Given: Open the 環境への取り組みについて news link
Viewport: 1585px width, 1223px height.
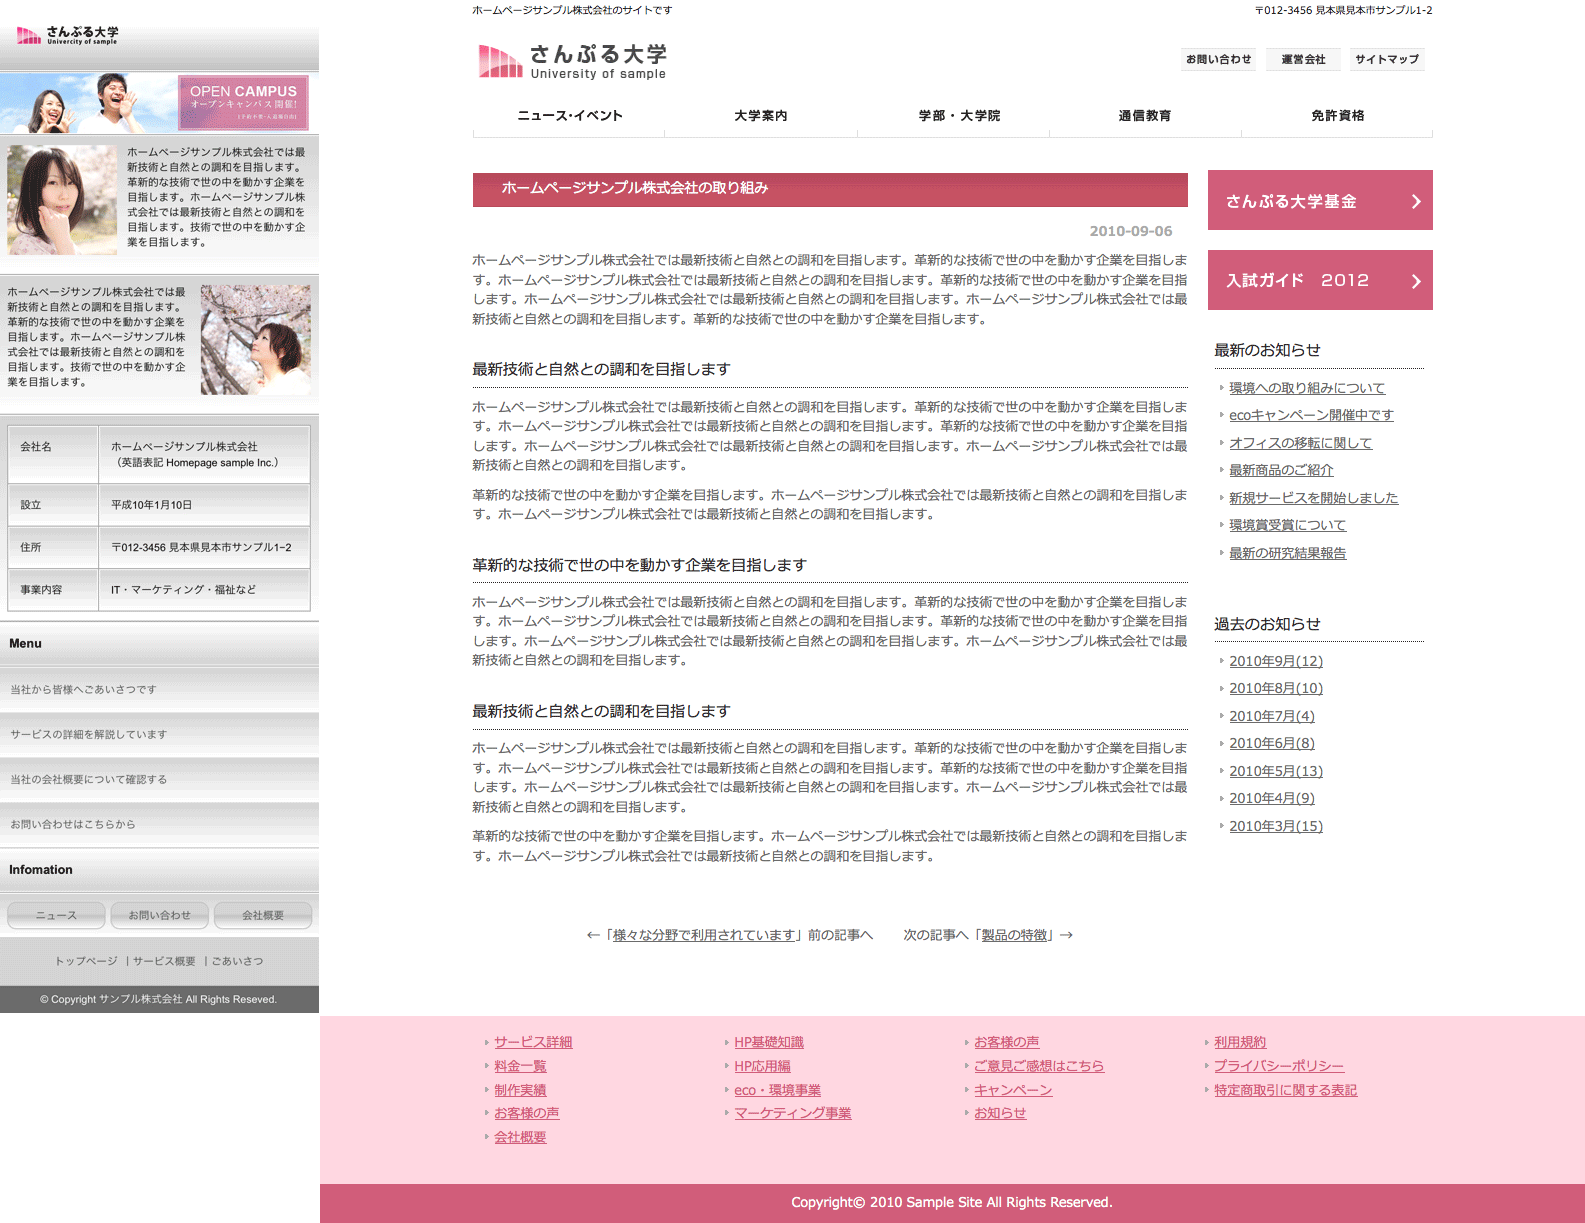Looking at the screenshot, I should tap(1306, 388).
